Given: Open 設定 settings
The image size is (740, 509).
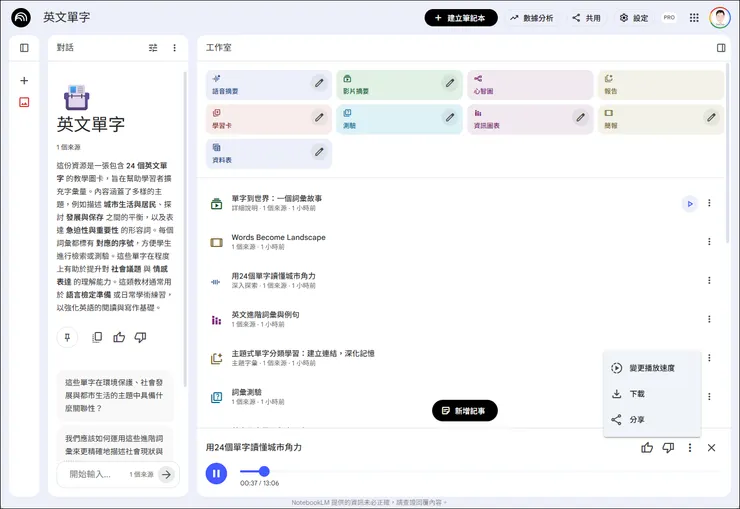Looking at the screenshot, I should pyautogui.click(x=634, y=18).
